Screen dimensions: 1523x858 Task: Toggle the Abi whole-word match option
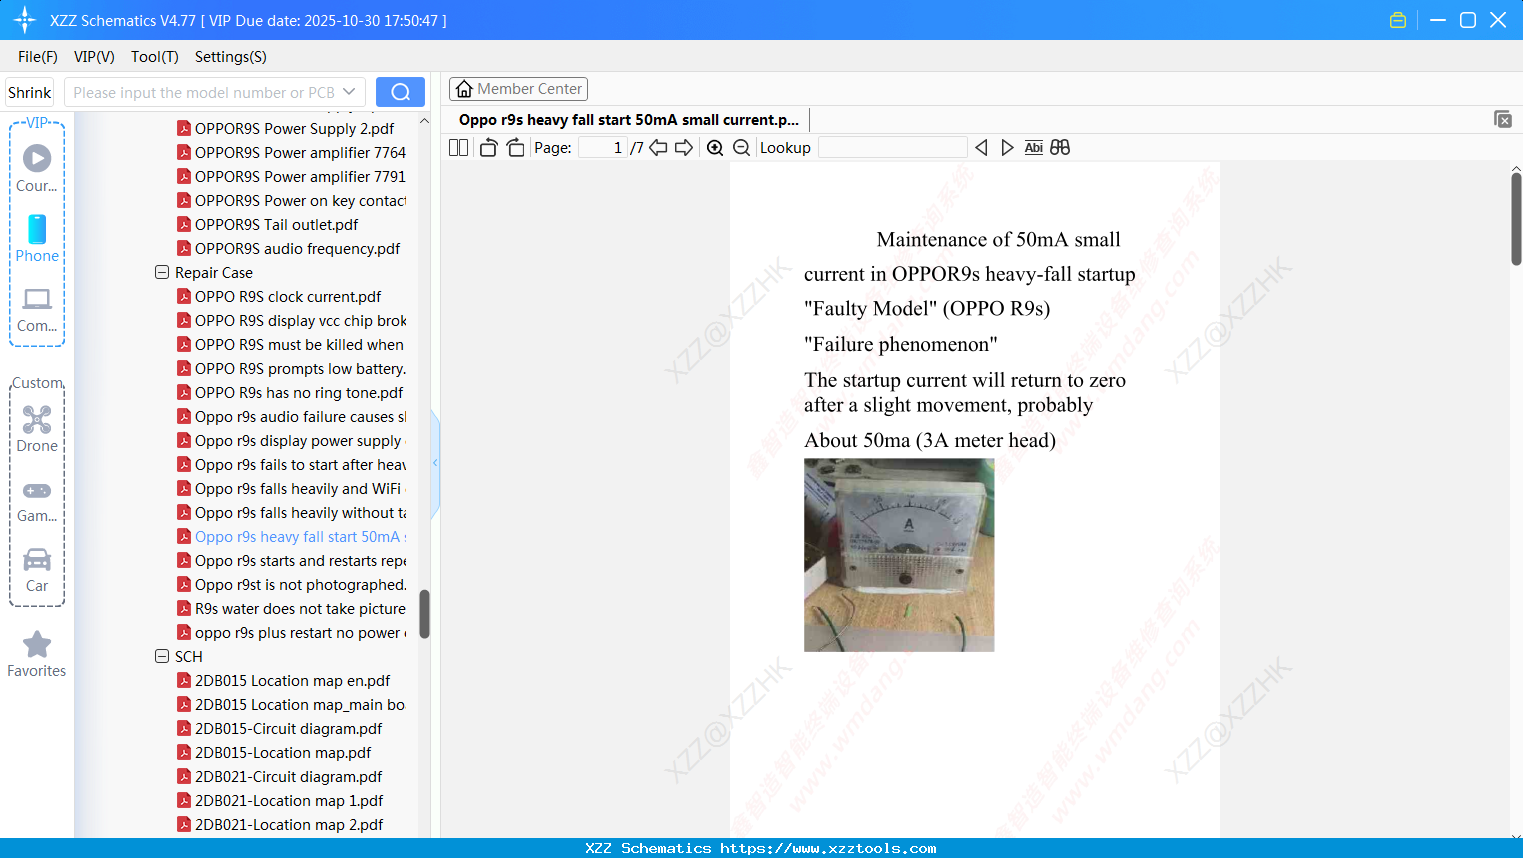pyautogui.click(x=1034, y=148)
